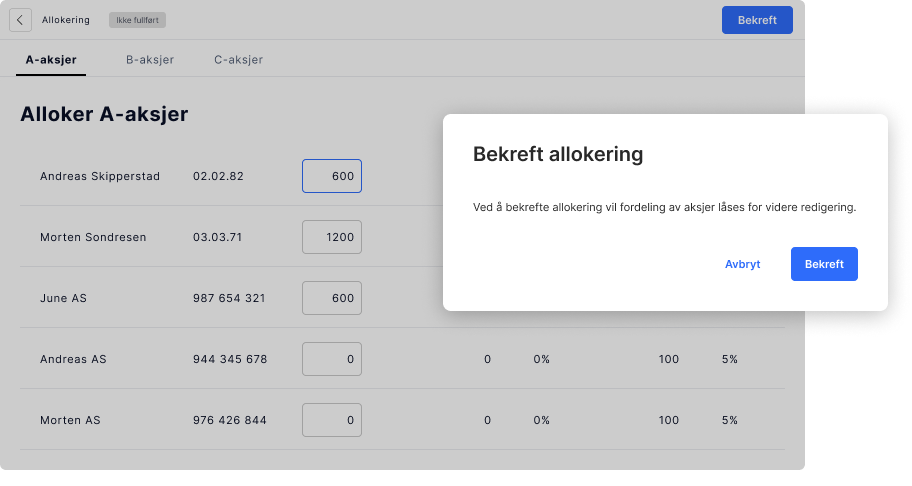
Task: Click the Allokering page title
Action: [66, 20]
